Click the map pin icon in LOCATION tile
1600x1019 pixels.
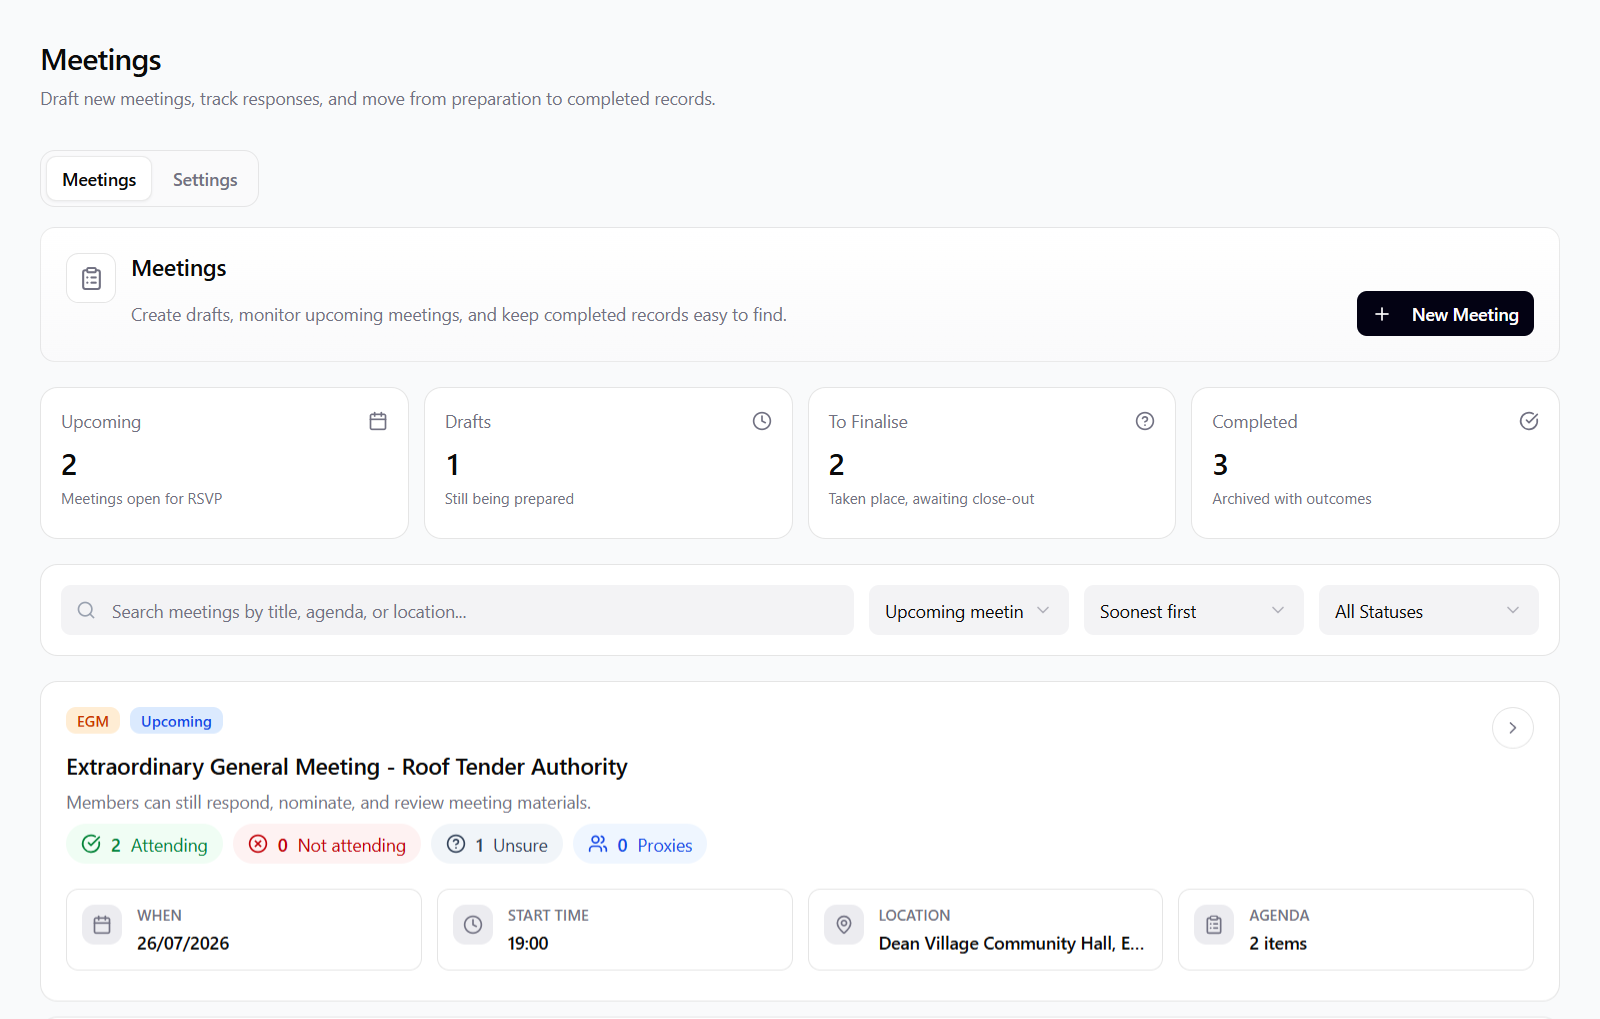pyautogui.click(x=844, y=925)
